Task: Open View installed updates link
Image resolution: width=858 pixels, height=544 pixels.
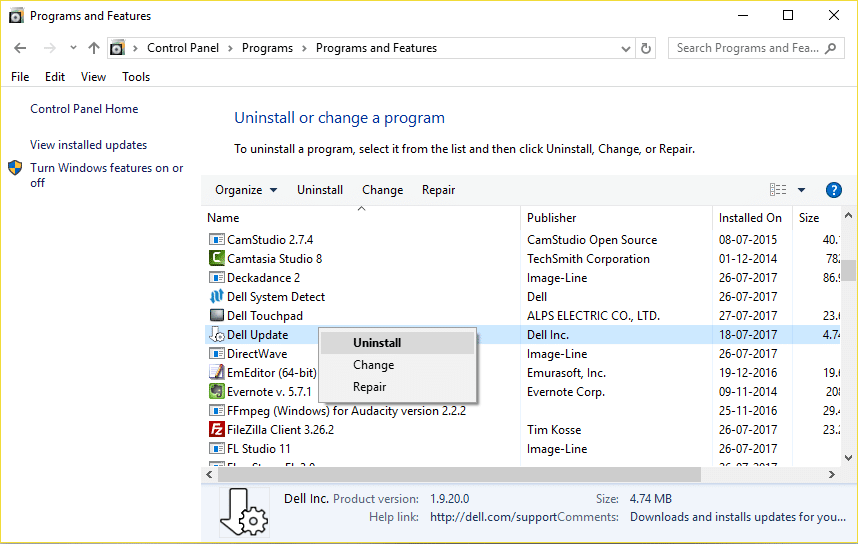Action: pyautogui.click(x=88, y=145)
